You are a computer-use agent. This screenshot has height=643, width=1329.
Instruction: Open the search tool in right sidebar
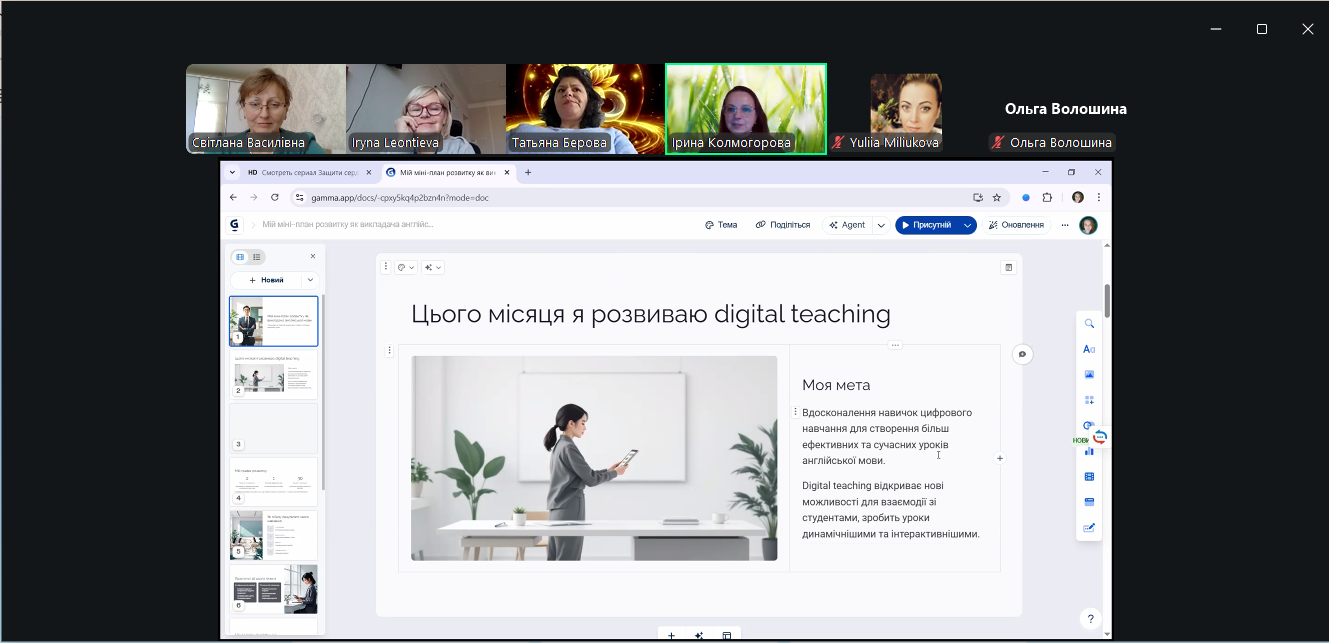(1089, 324)
